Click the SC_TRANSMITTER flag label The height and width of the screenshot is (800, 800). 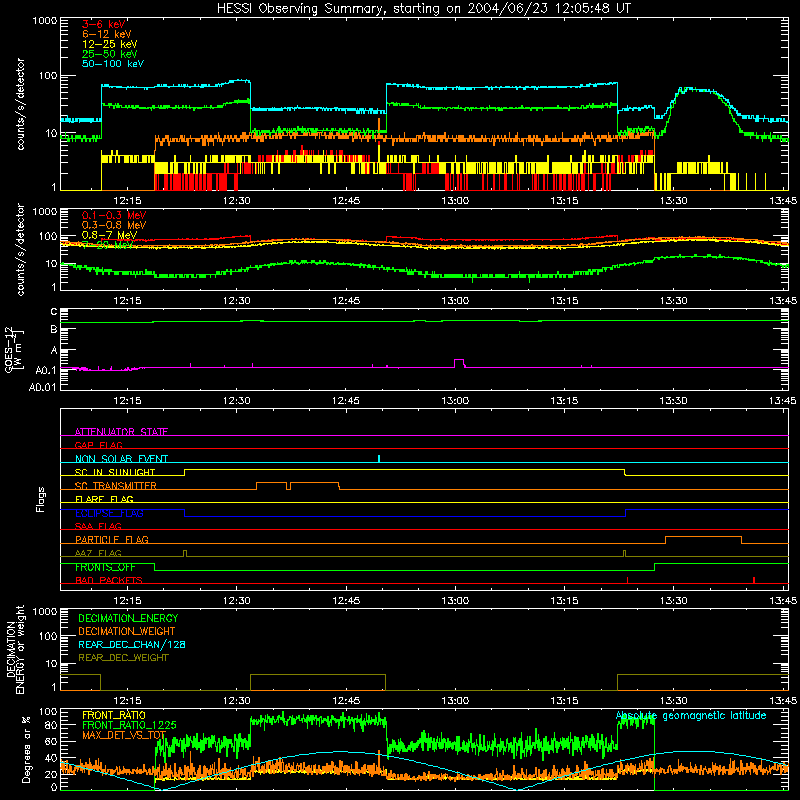pos(116,486)
